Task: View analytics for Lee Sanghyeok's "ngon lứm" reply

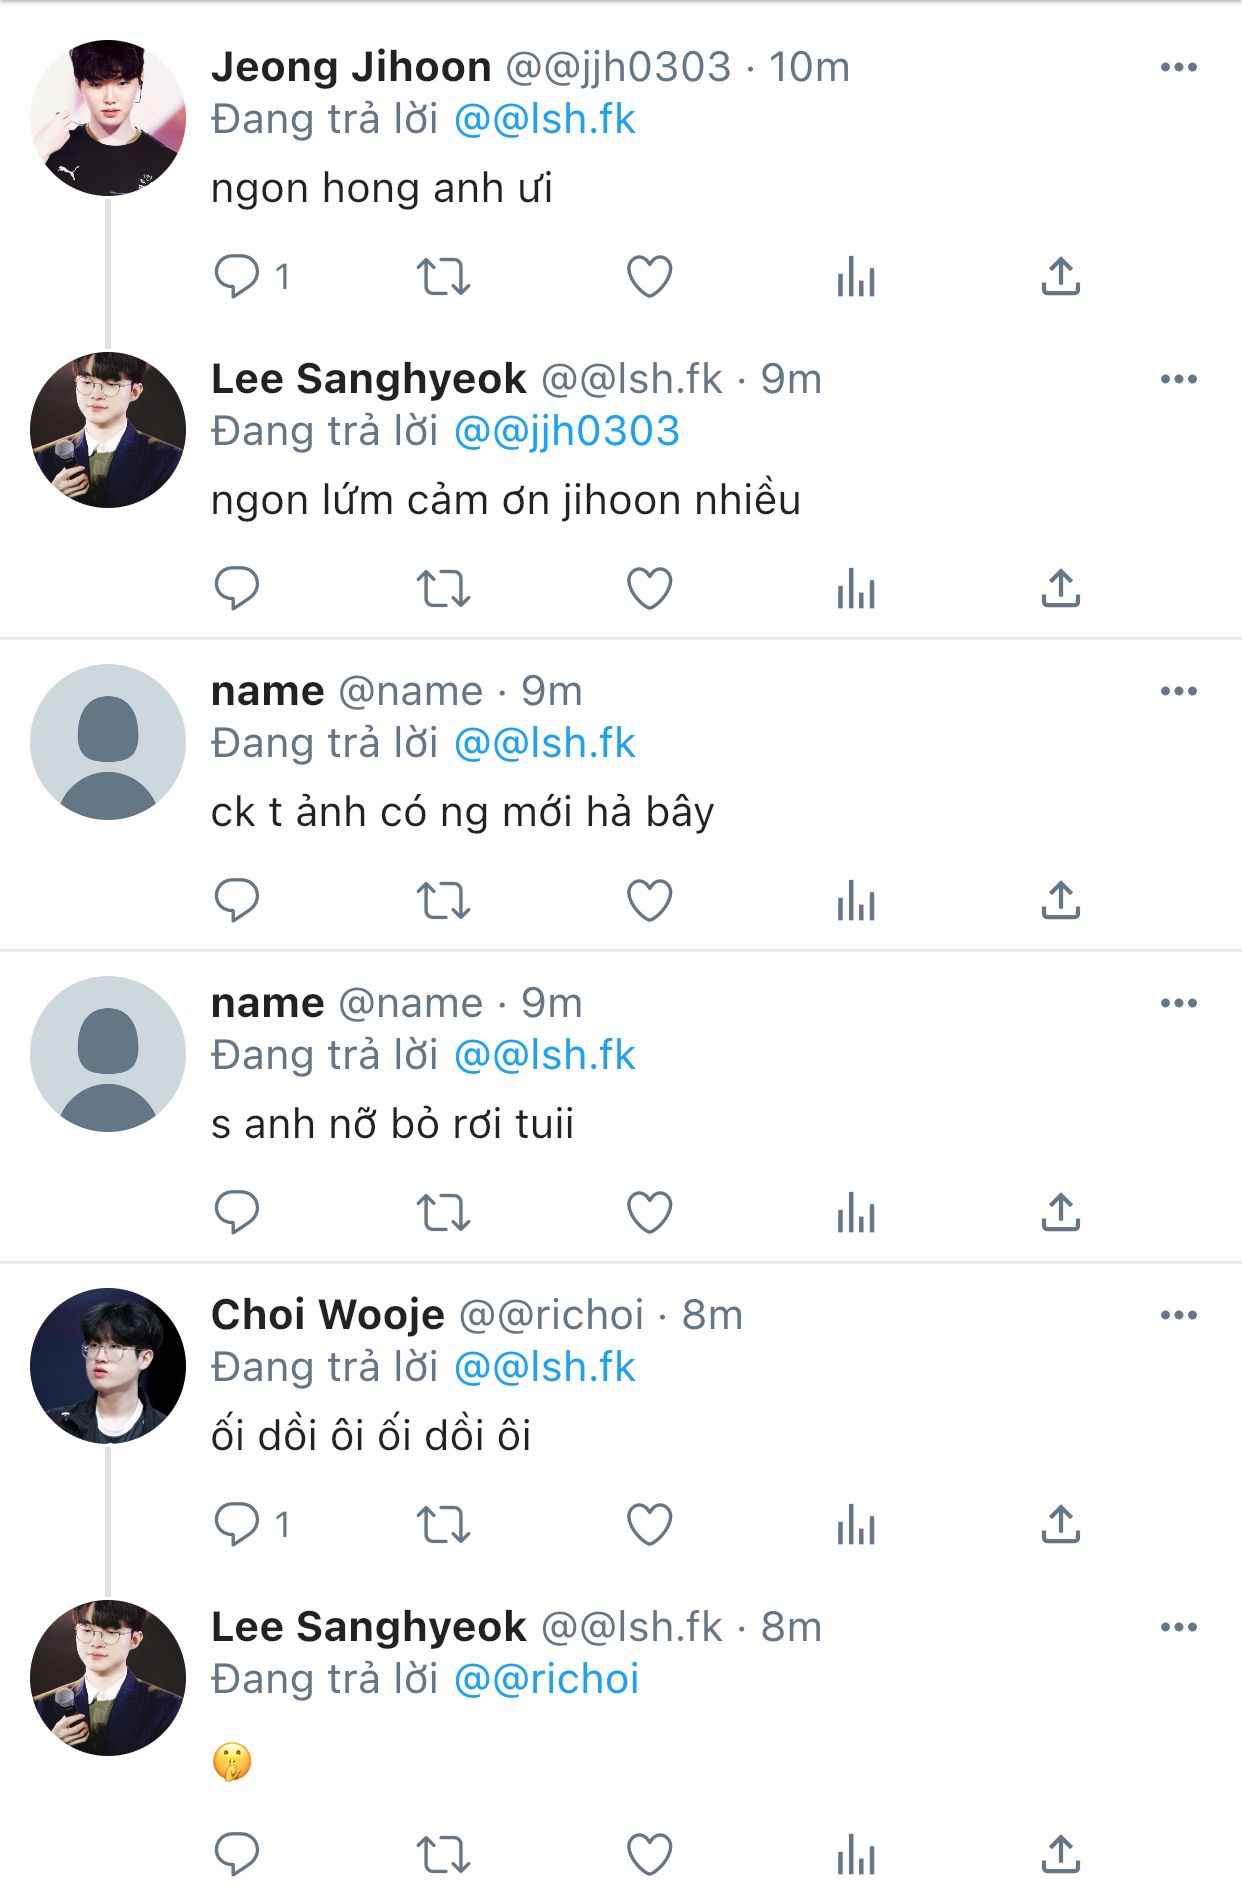Action: (x=856, y=589)
